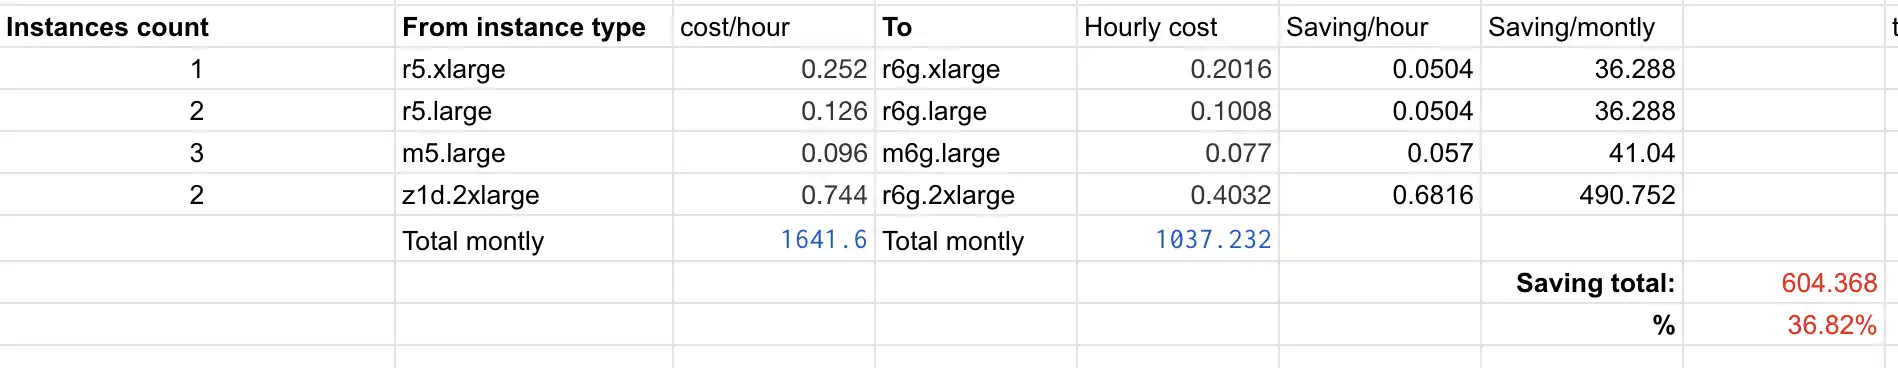
Task: Click the Saving/montly header cell
Action: point(1581,27)
